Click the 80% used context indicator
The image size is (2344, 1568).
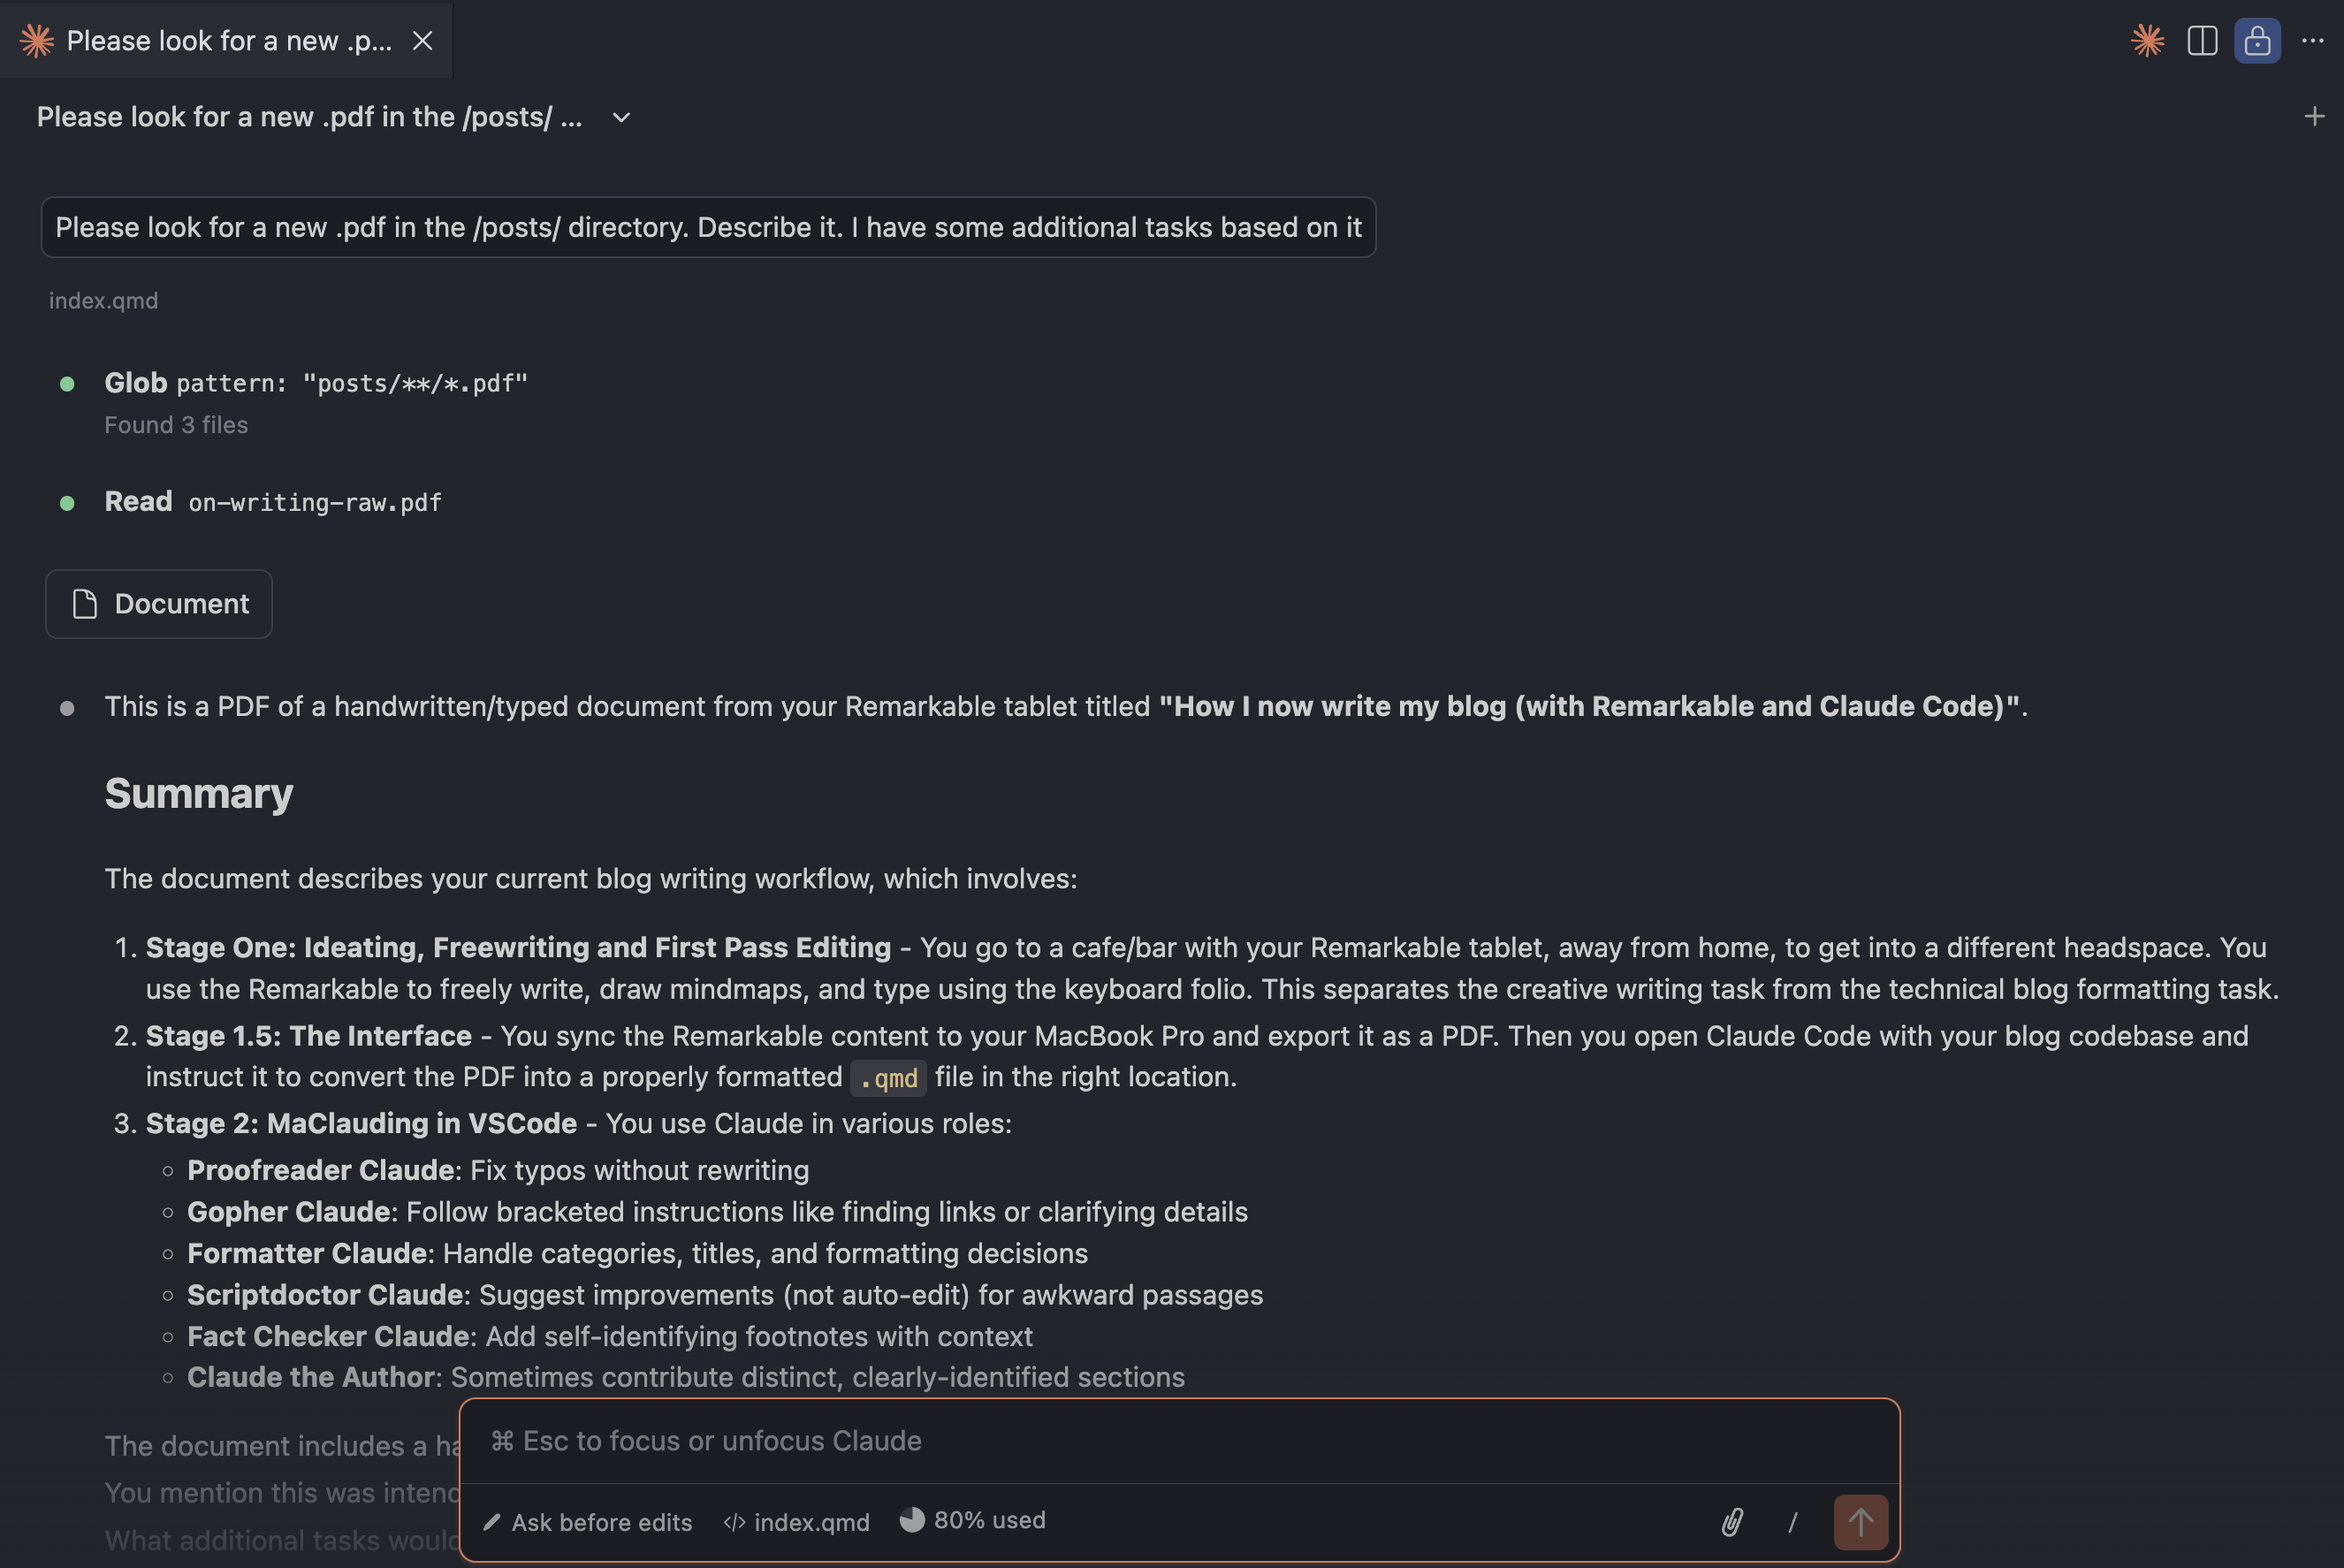[974, 1520]
